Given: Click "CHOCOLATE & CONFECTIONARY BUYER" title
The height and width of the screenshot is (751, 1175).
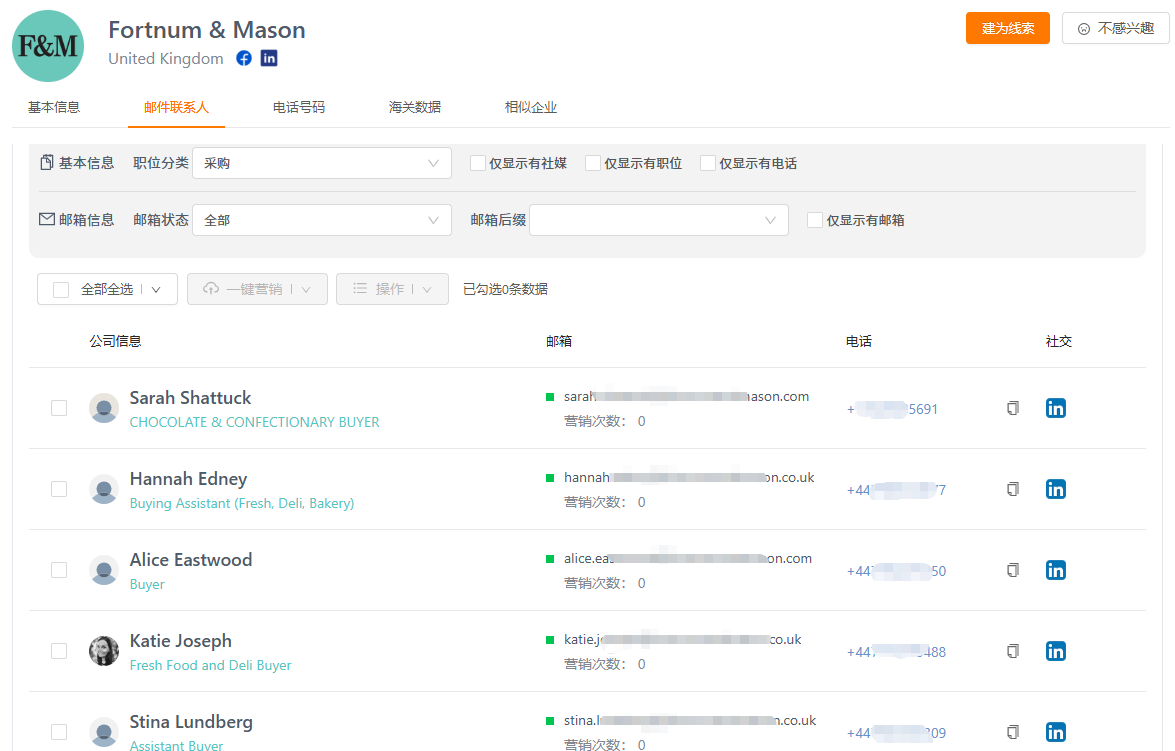Looking at the screenshot, I should [255, 422].
